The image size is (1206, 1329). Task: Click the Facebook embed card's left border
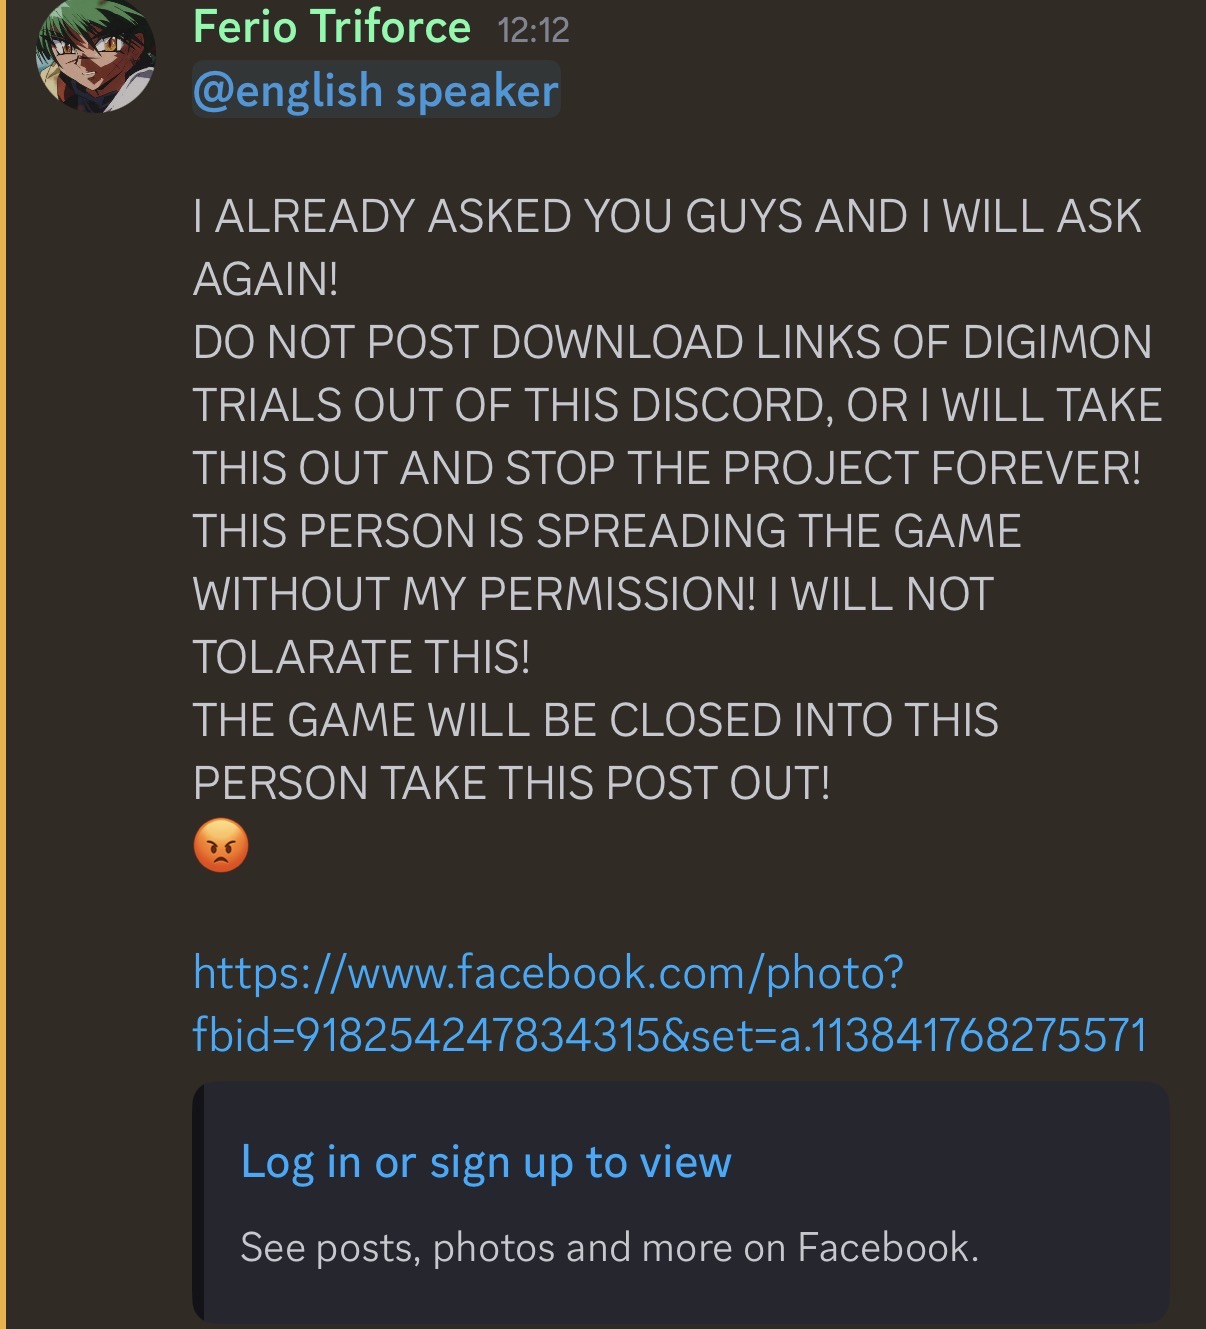click(x=198, y=1201)
